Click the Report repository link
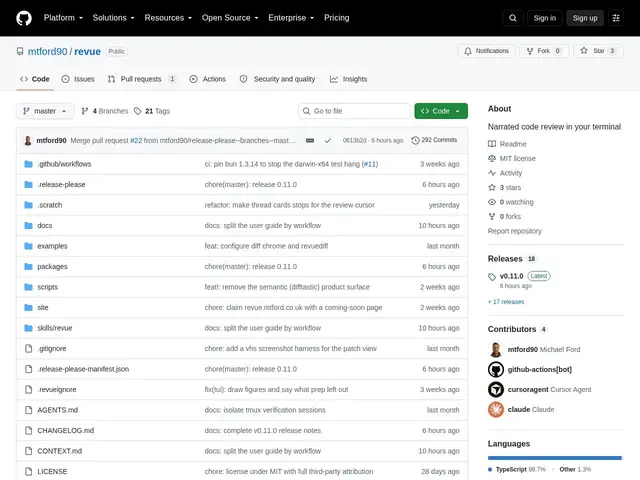This screenshot has width=640, height=480. 515,231
